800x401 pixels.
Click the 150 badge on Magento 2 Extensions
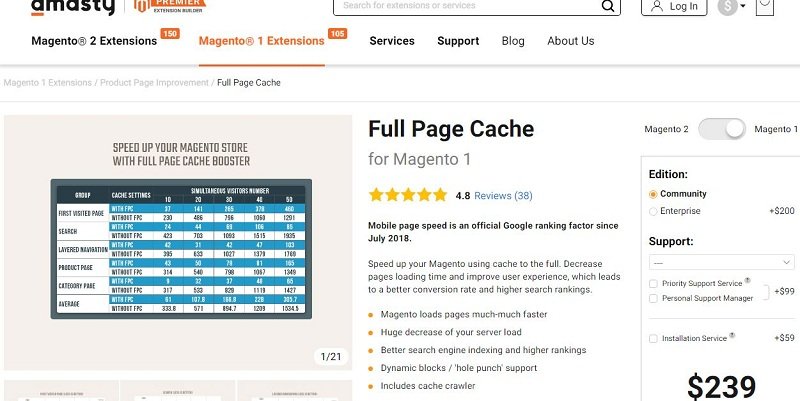click(x=169, y=34)
